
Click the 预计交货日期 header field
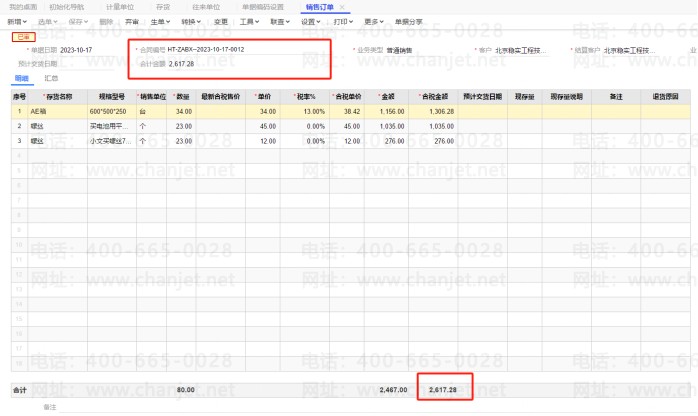89,64
